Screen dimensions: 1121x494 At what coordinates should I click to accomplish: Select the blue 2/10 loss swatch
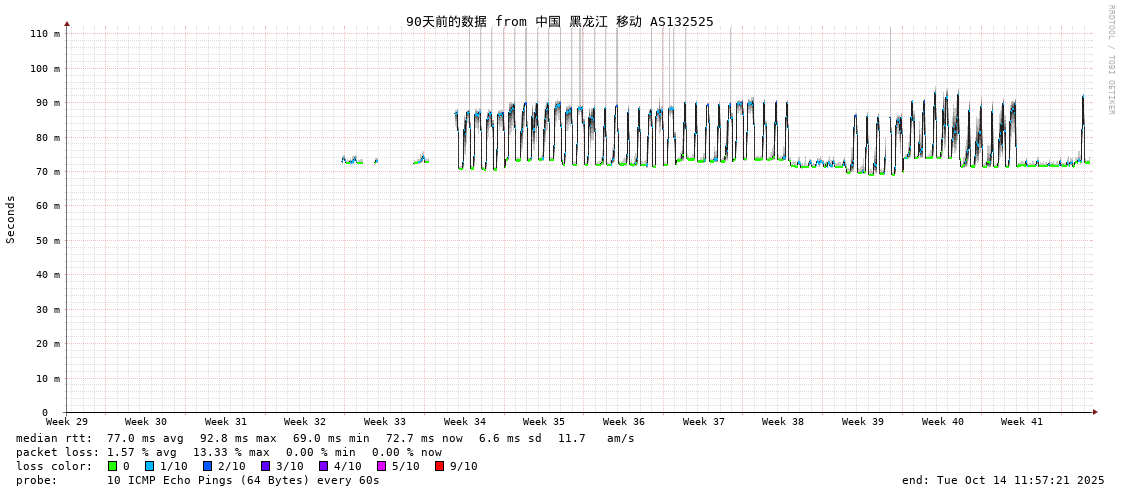tap(207, 466)
